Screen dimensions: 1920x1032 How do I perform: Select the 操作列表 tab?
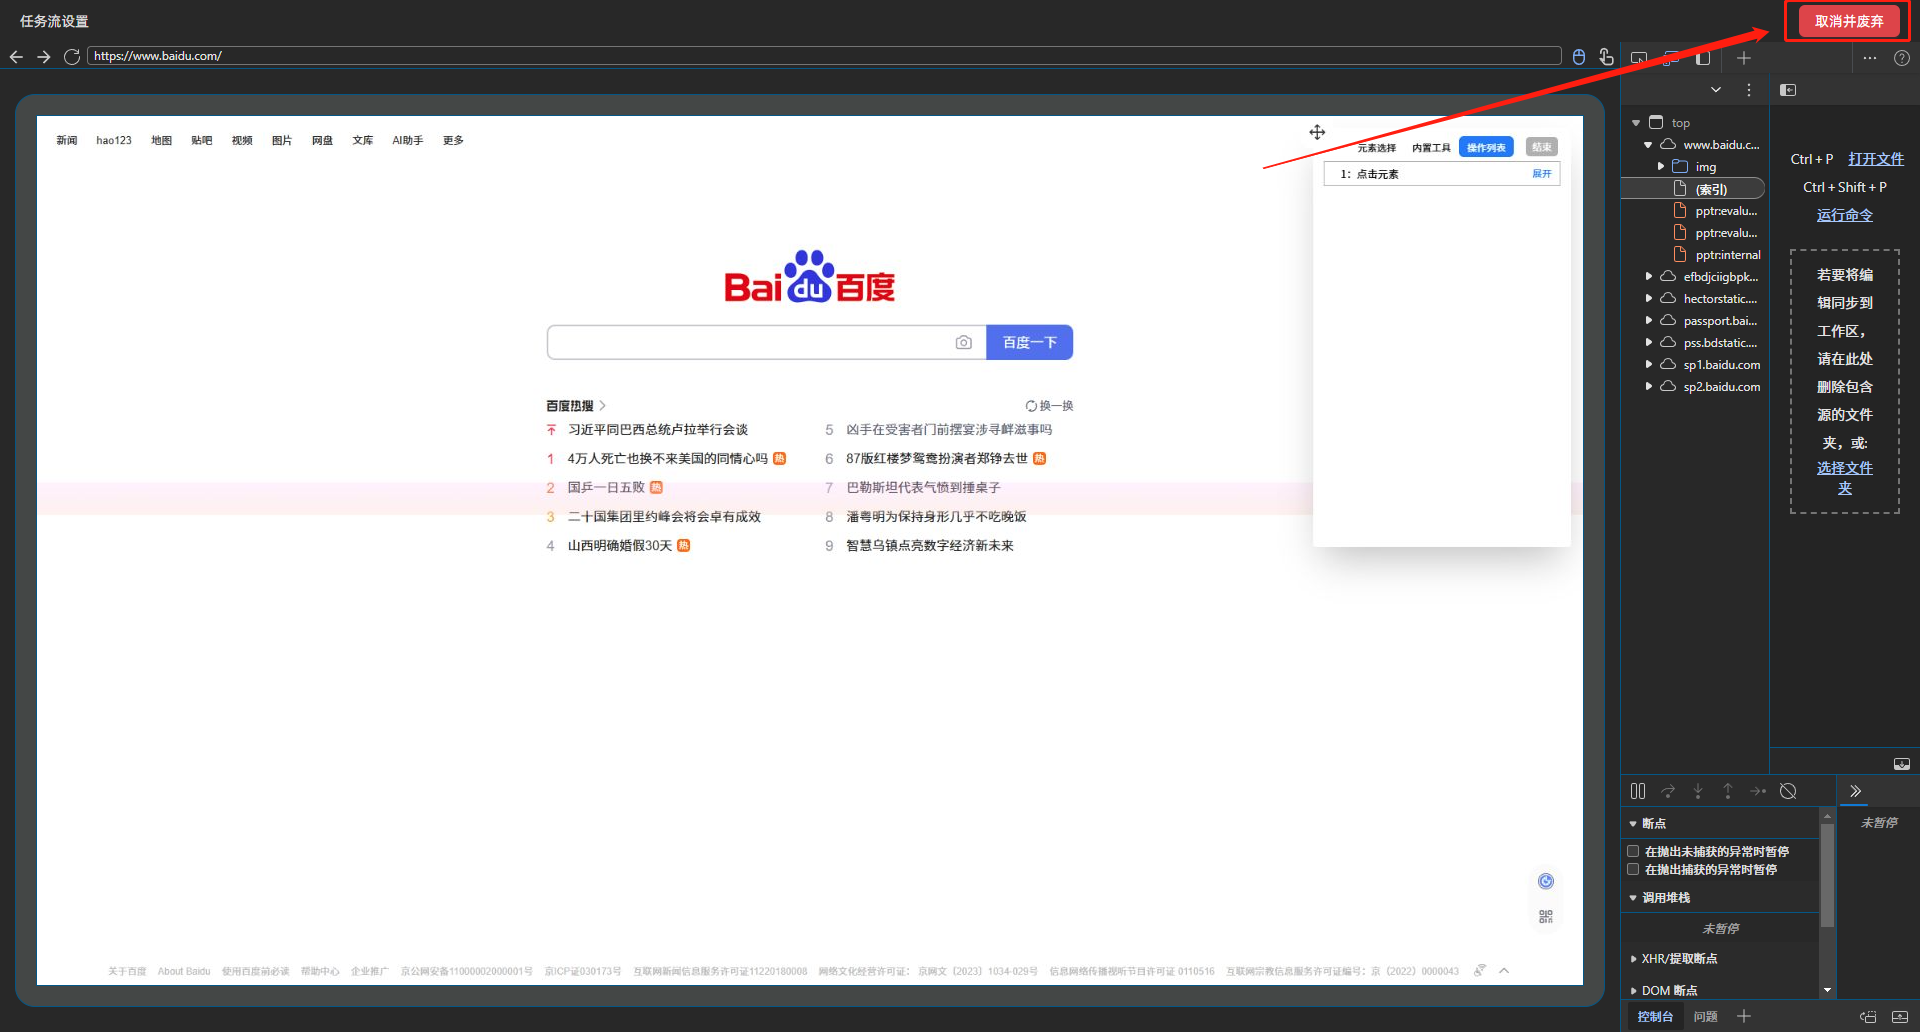(x=1486, y=148)
